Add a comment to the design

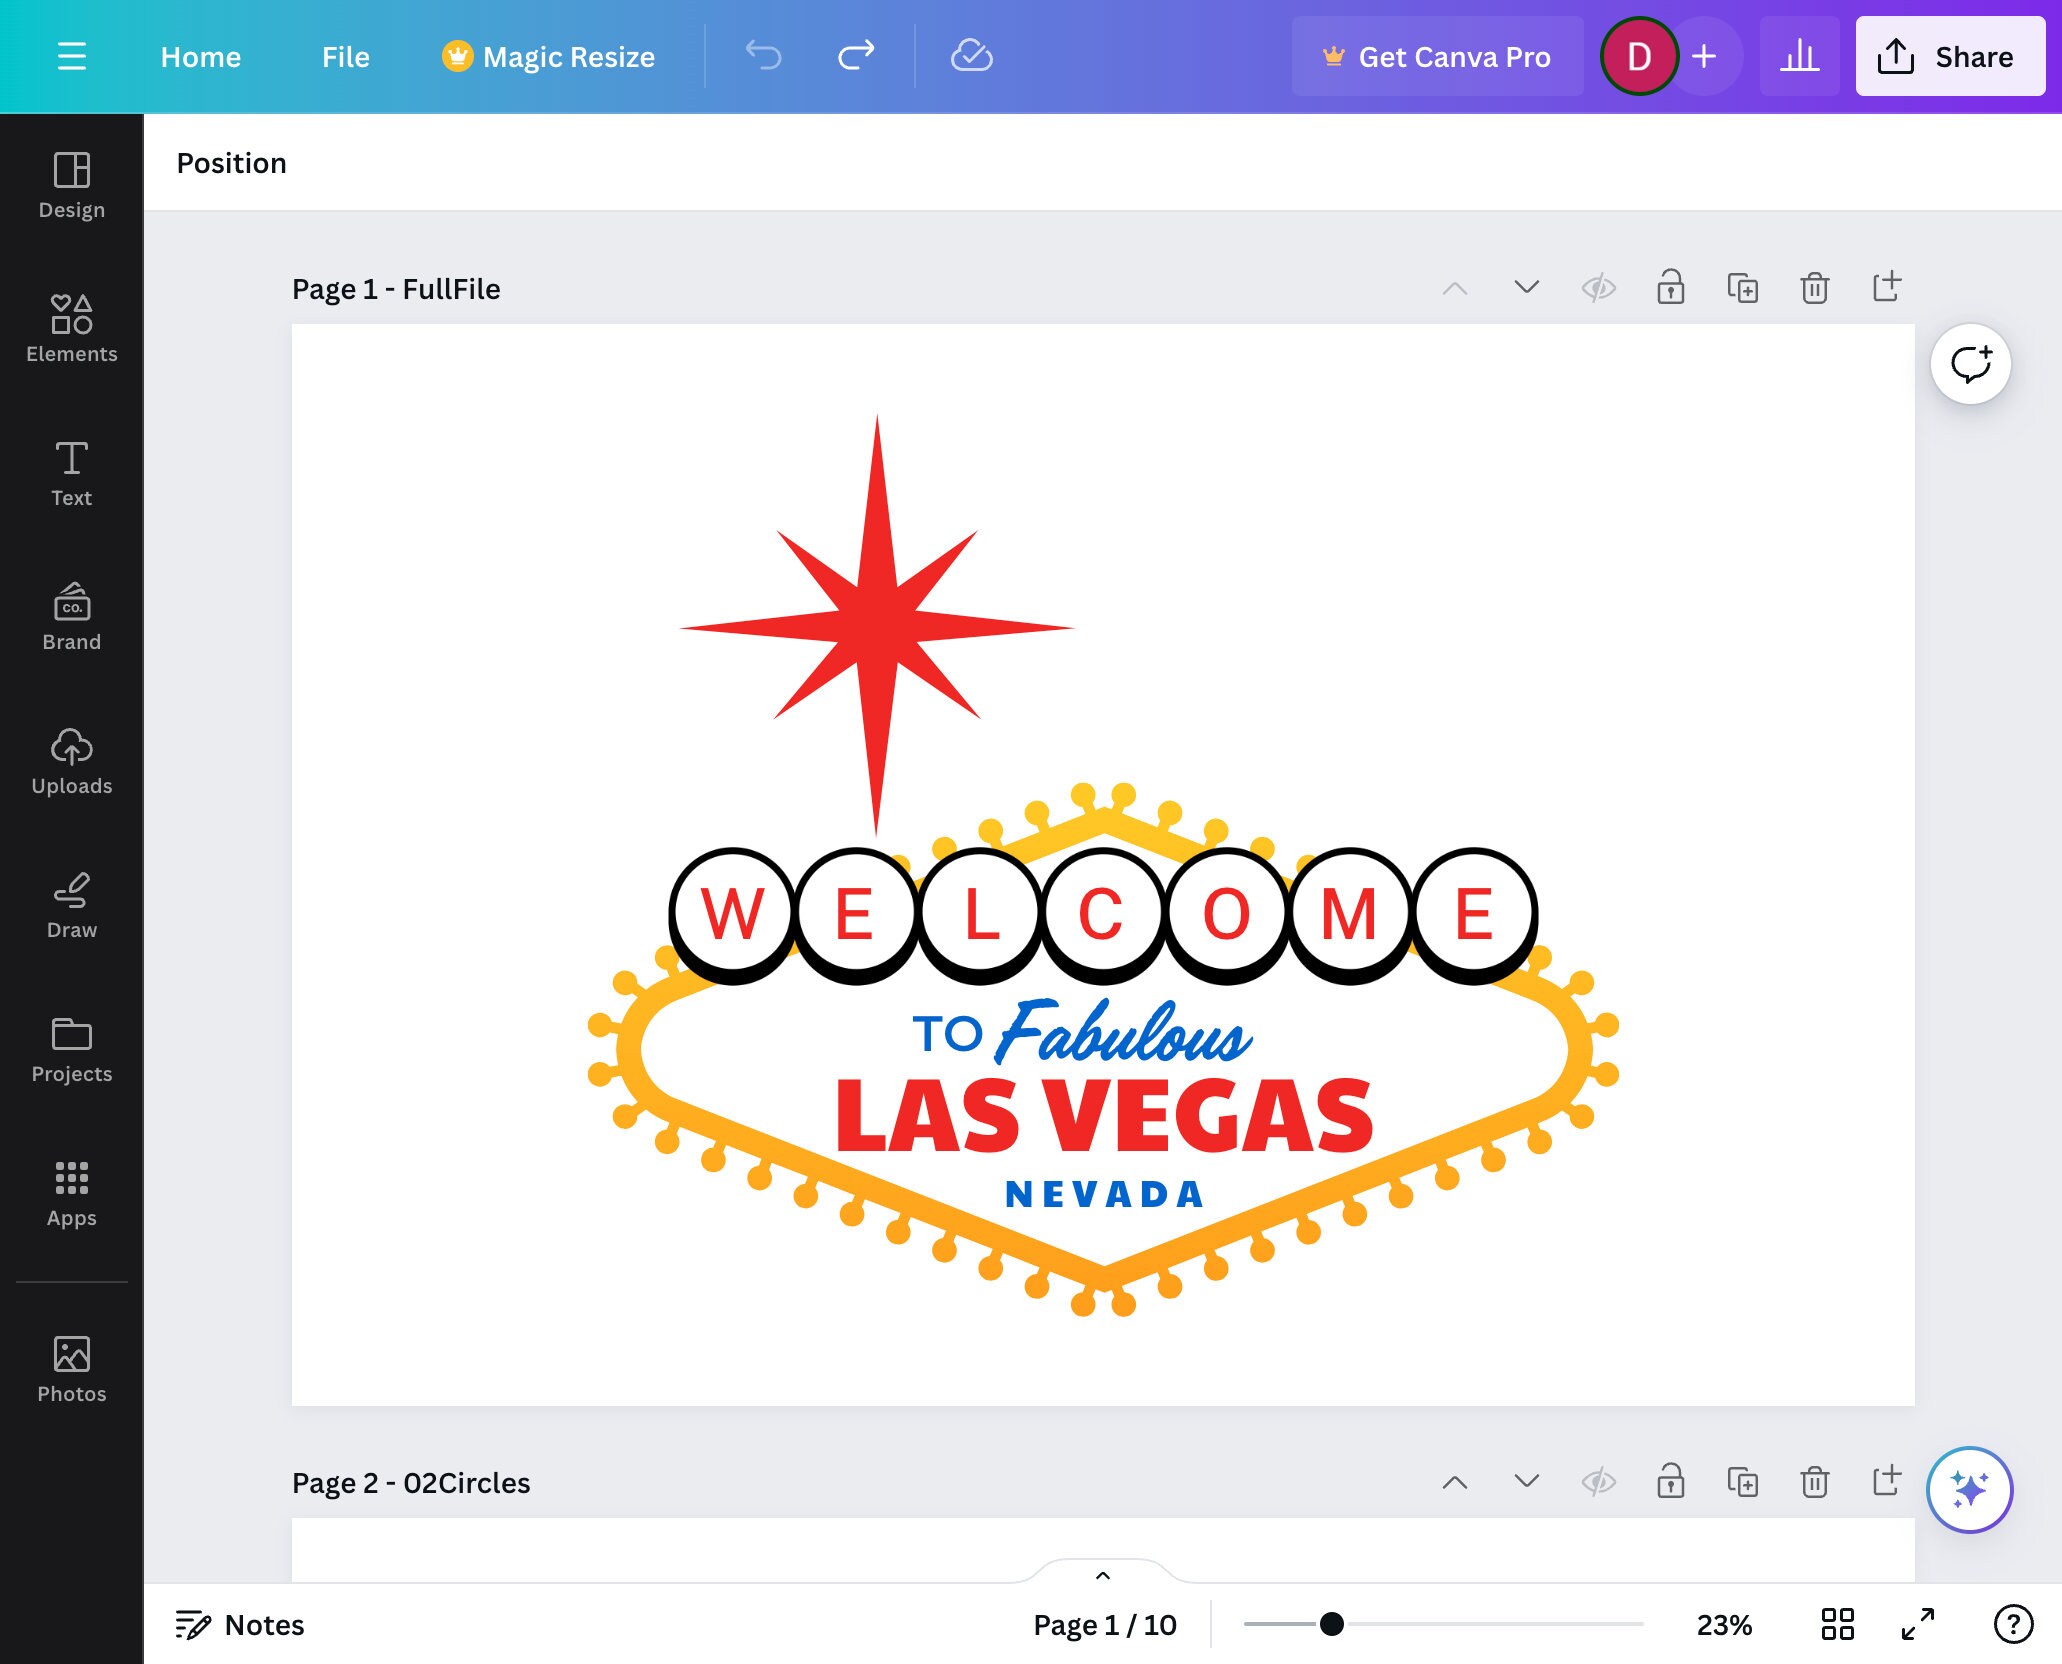pyautogui.click(x=1969, y=363)
